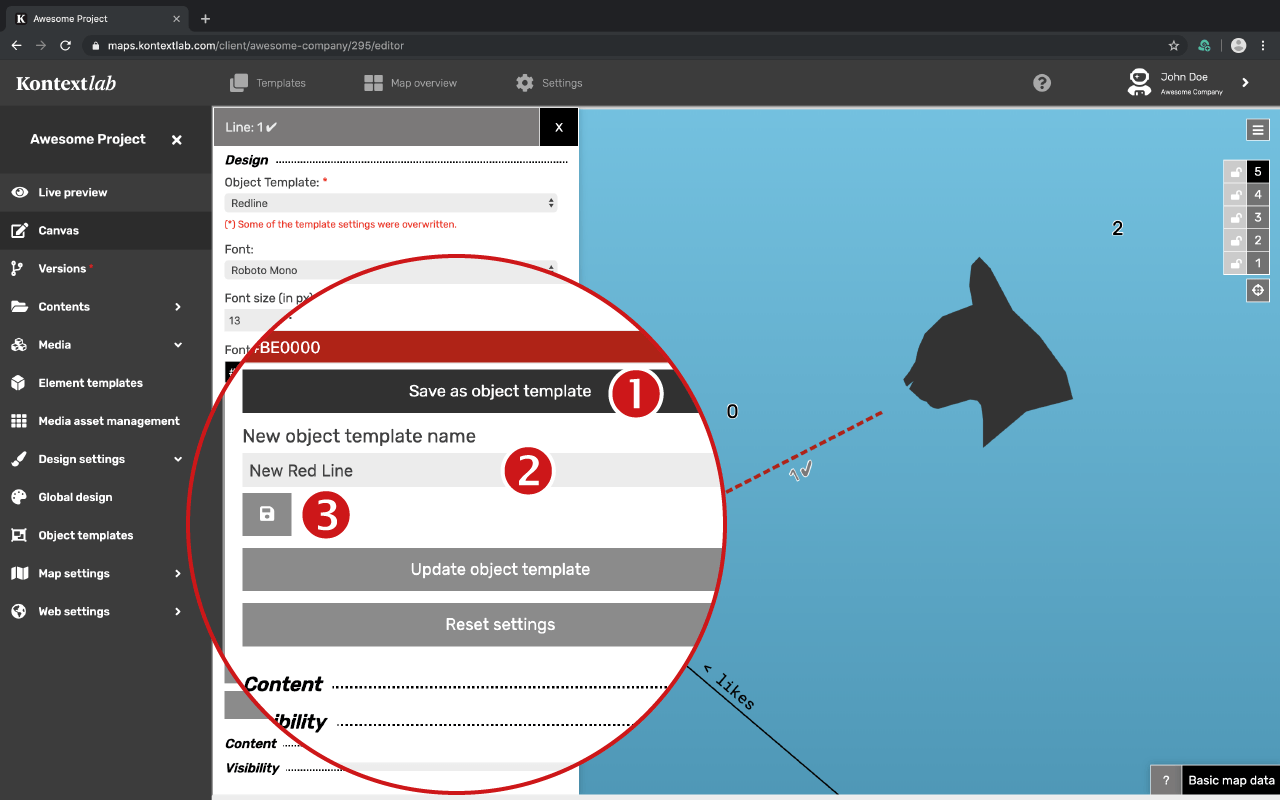
Task: Select the red dashed line on the map
Action: [802, 452]
